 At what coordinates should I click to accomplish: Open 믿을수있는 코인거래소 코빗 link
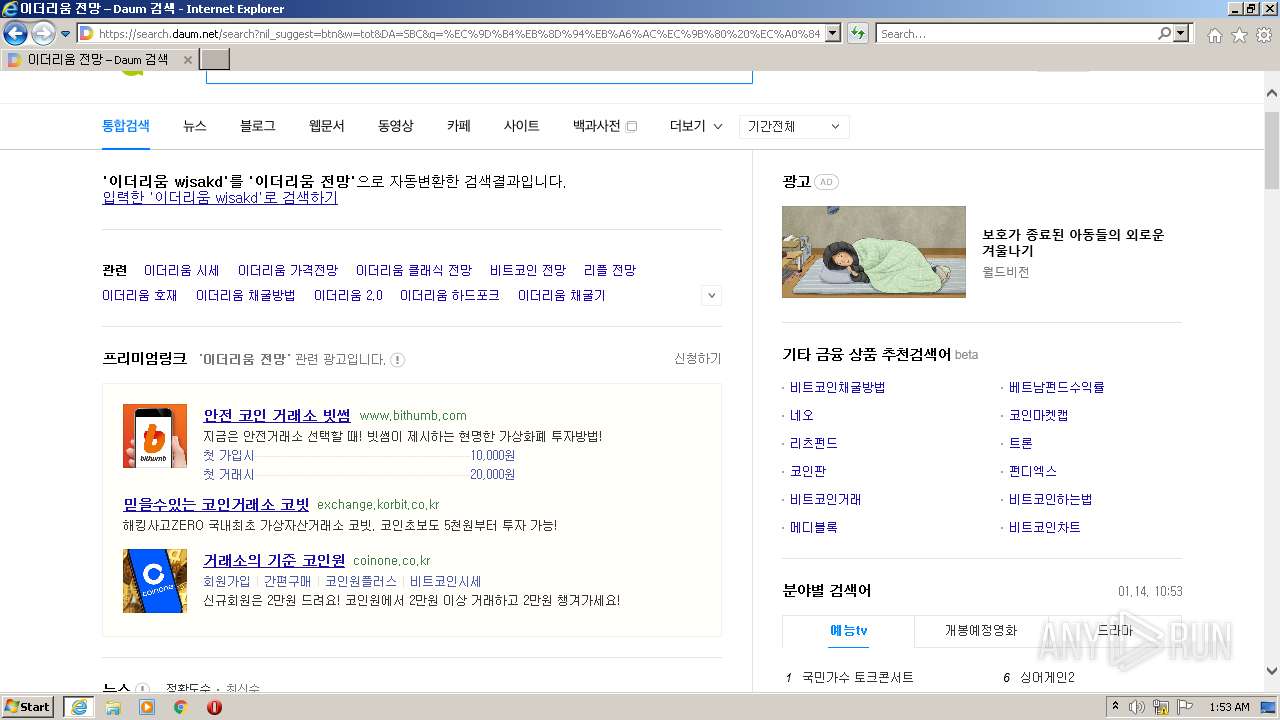(216, 504)
